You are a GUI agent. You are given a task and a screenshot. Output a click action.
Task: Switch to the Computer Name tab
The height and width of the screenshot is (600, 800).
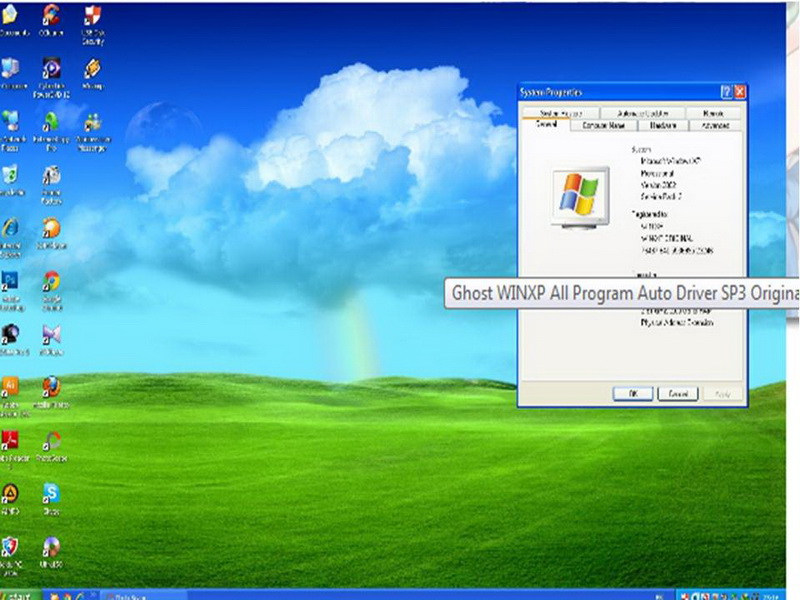pyautogui.click(x=604, y=126)
